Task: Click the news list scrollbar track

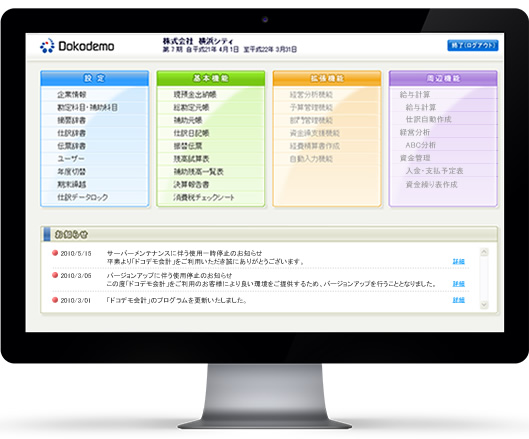Action: click(x=484, y=278)
